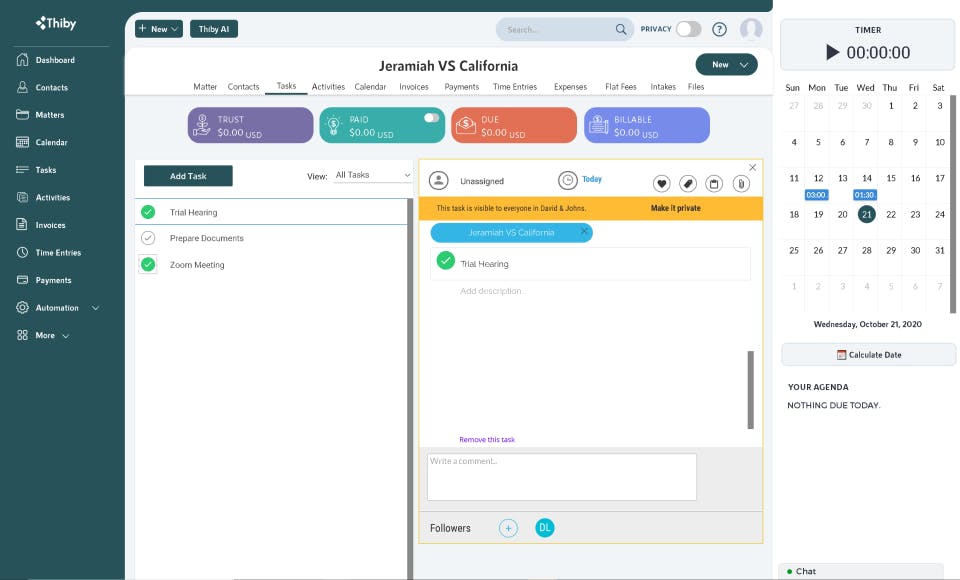Viewport: 960px width, 580px height.
Task: Select October 21 on calendar
Action: [866, 214]
